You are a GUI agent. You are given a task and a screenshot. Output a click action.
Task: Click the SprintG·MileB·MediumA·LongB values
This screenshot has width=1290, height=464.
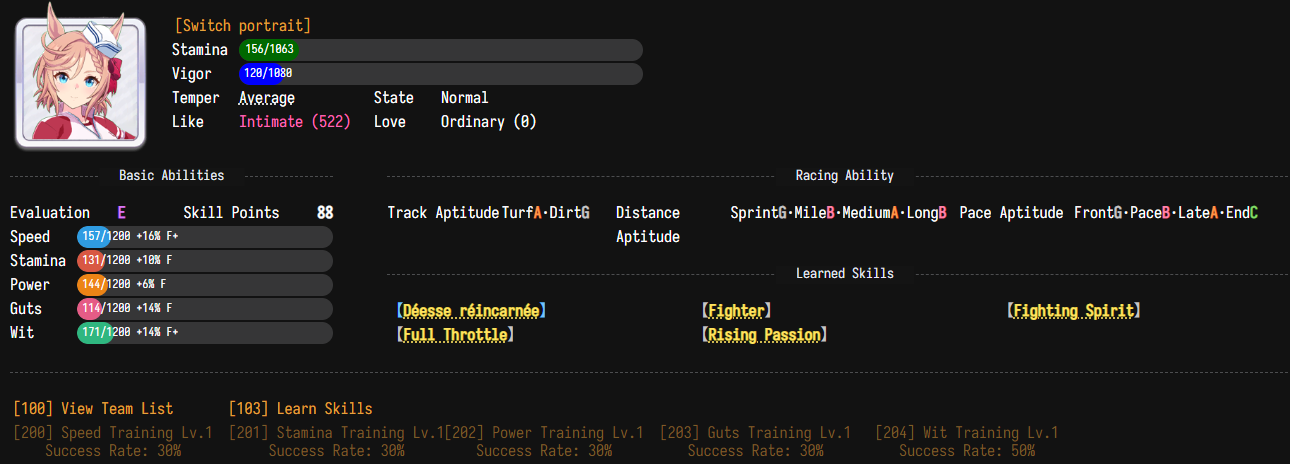pyautogui.click(x=839, y=213)
